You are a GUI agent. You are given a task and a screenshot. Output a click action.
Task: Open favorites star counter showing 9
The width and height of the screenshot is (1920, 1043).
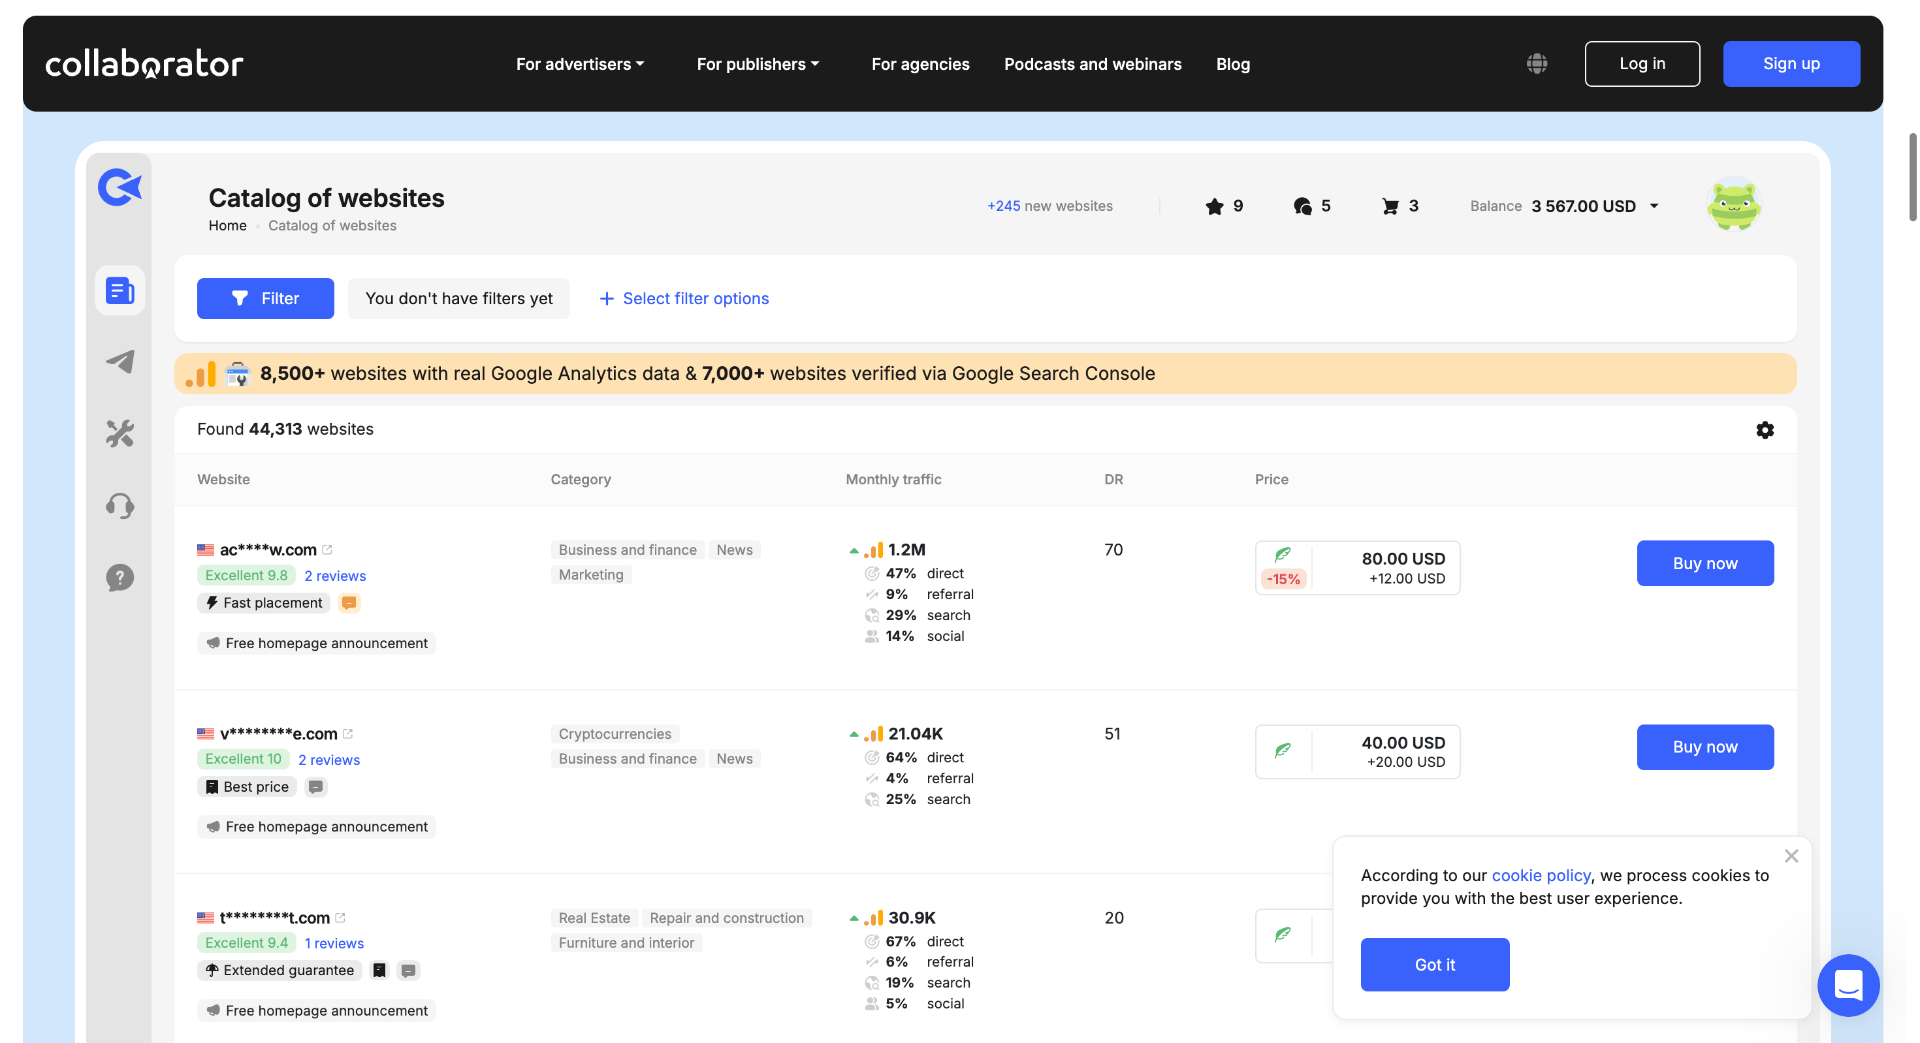1224,206
